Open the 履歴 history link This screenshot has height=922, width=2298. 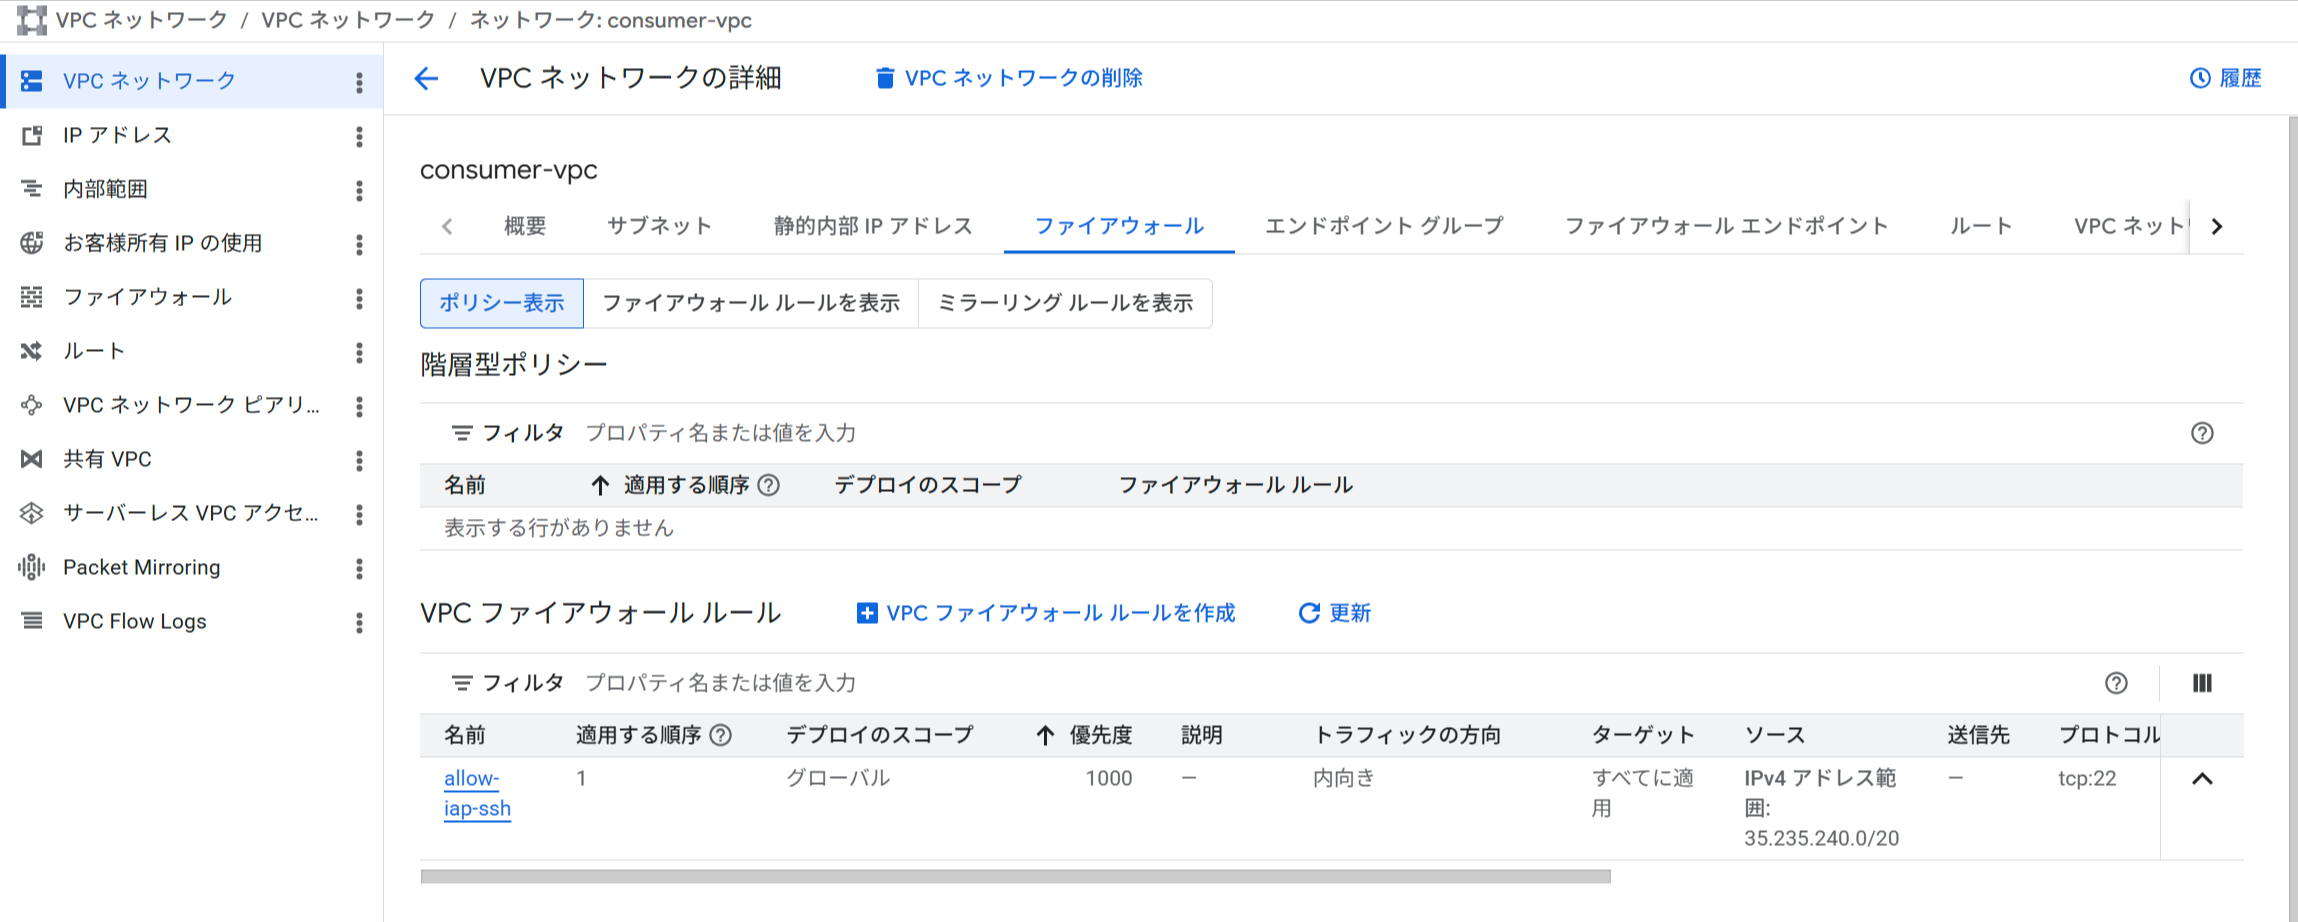(2226, 78)
